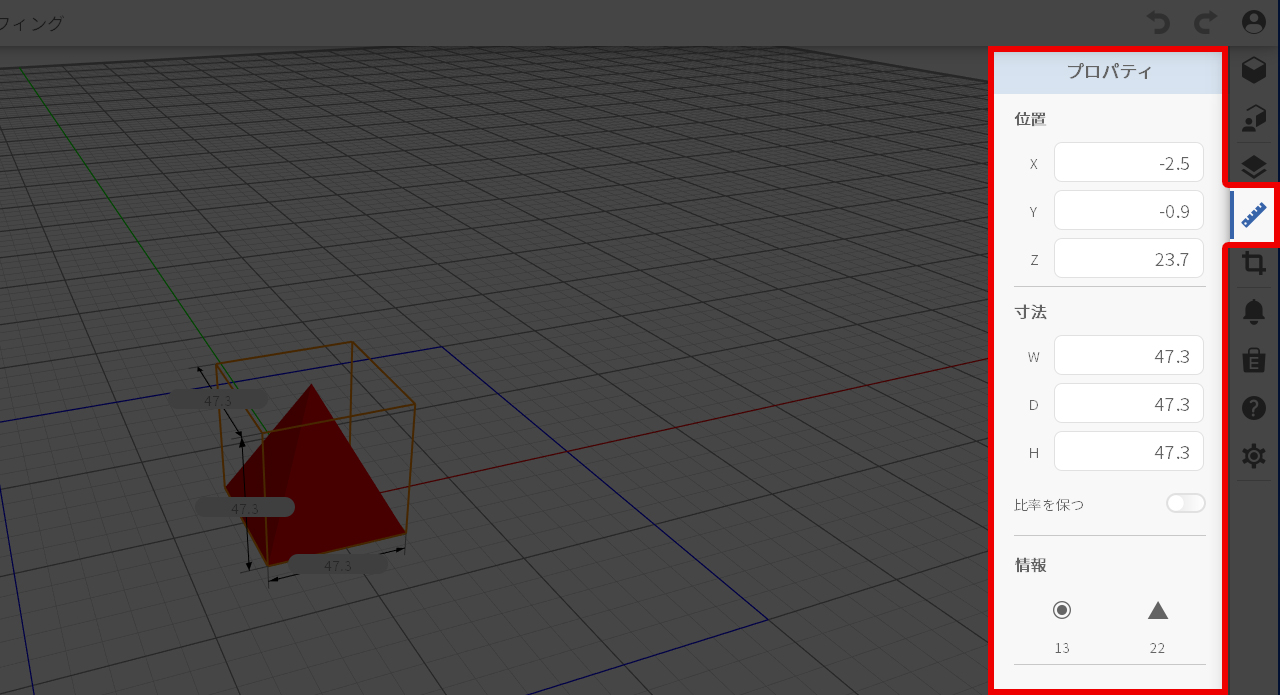Select the red pyramid in the viewport
The height and width of the screenshot is (695, 1280).
(320, 480)
